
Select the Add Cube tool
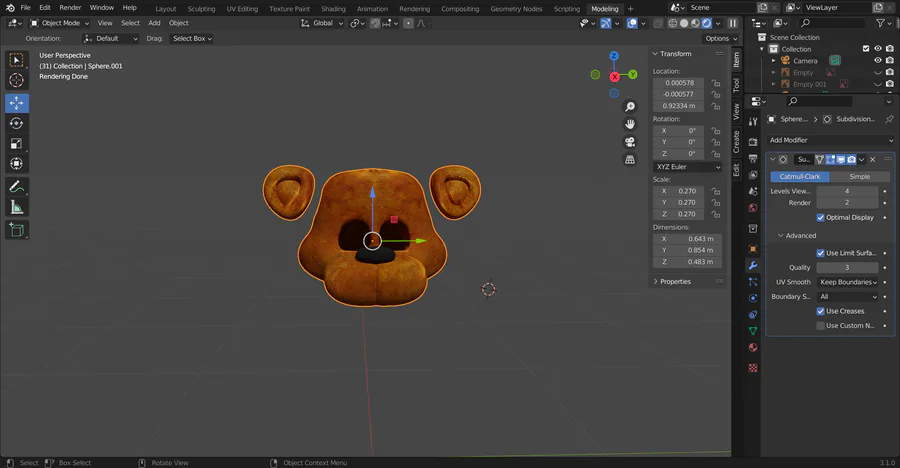(17, 230)
